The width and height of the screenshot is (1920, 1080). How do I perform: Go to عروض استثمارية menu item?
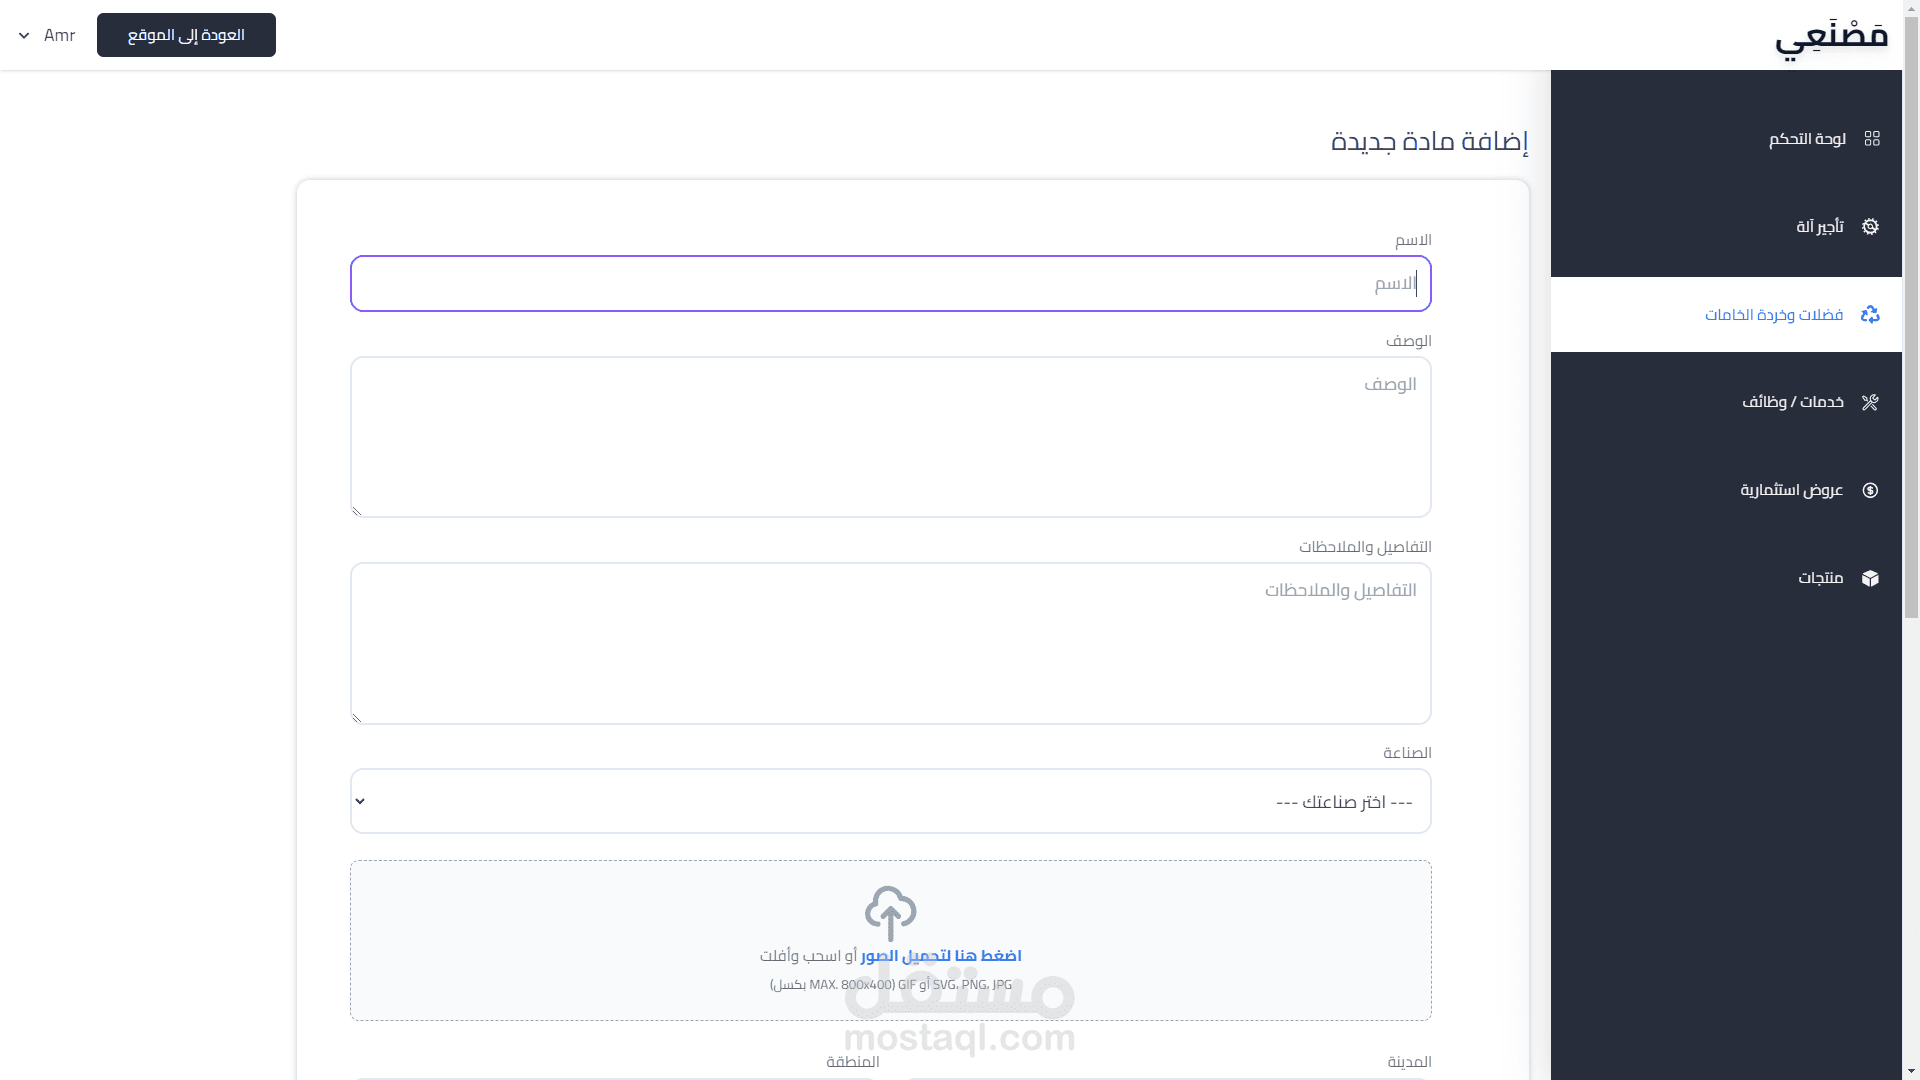point(1791,490)
